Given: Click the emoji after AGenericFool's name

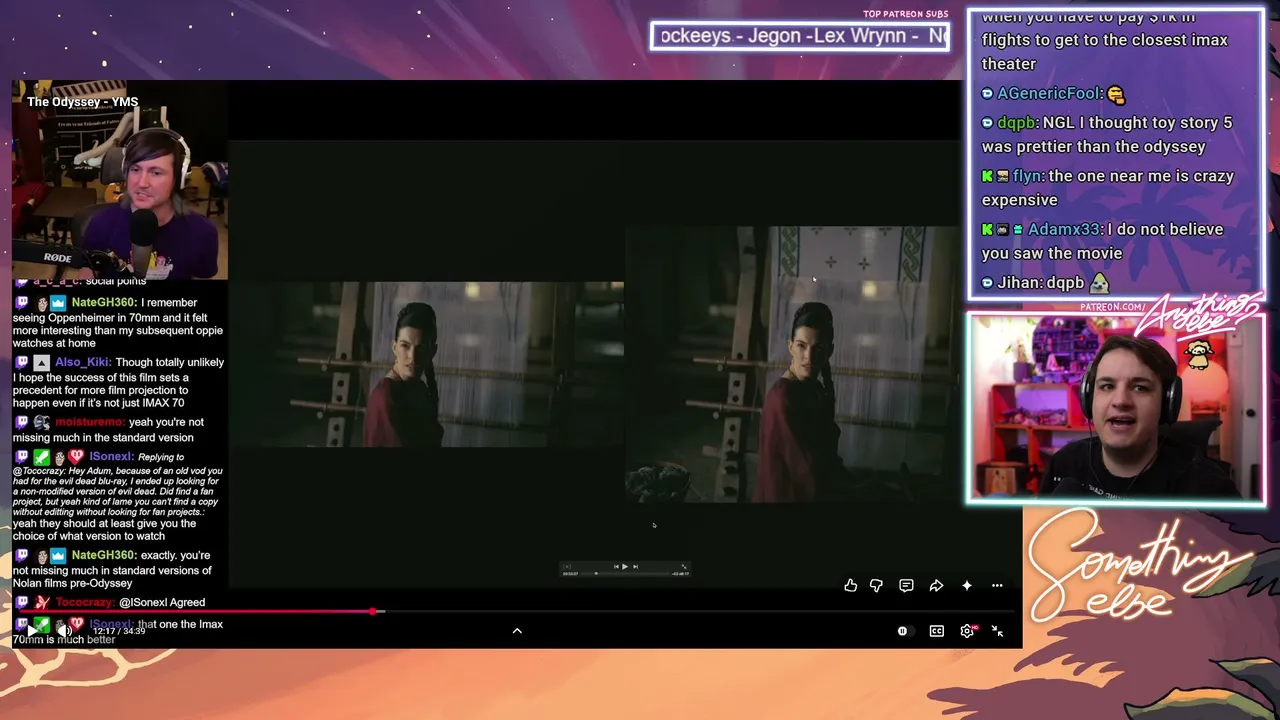Looking at the screenshot, I should click(x=1116, y=94).
